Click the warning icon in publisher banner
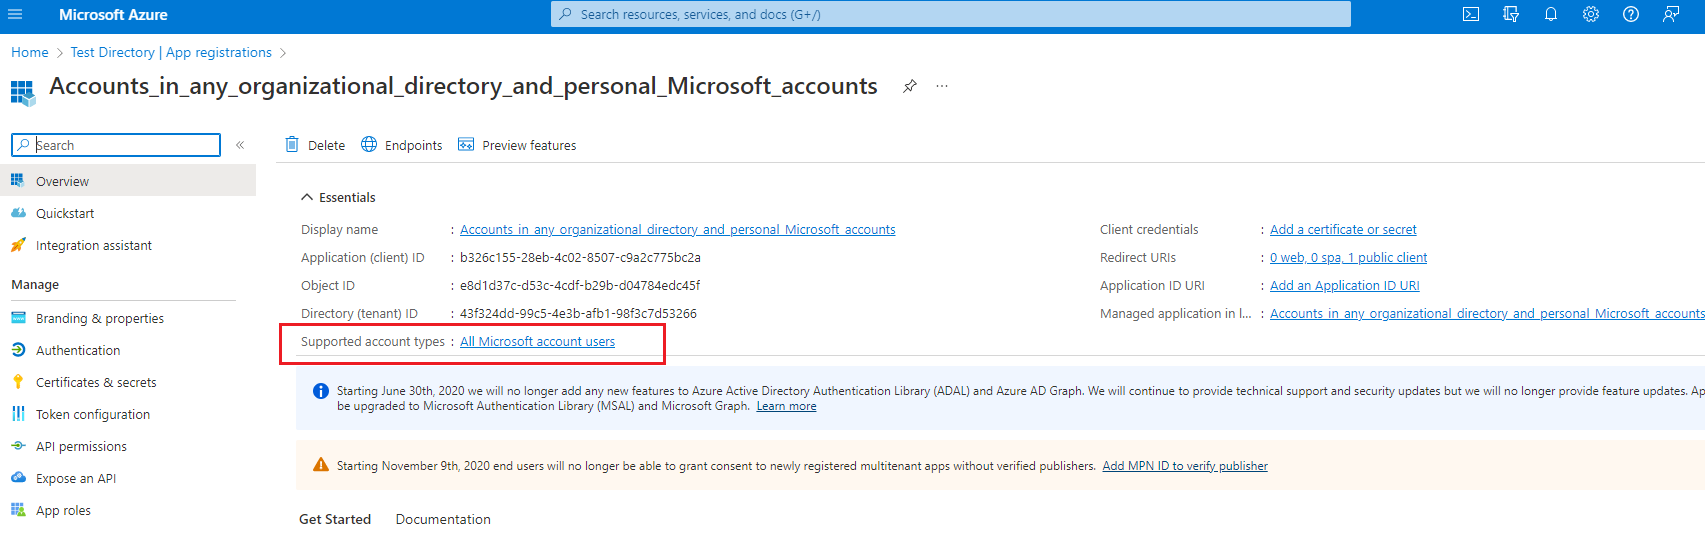Viewport: 1705px width, 533px height. [x=321, y=465]
